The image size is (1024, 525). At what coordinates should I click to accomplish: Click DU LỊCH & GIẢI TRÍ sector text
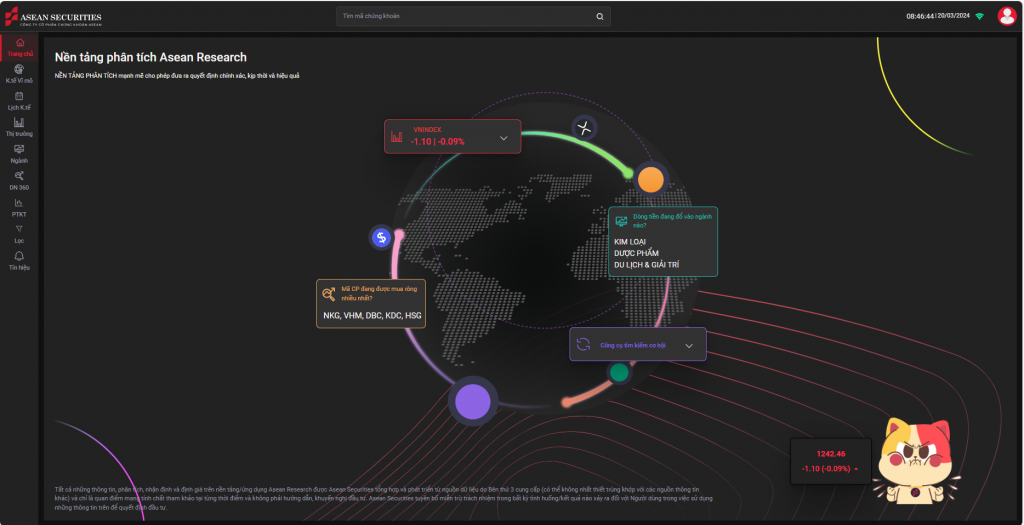[x=647, y=264]
